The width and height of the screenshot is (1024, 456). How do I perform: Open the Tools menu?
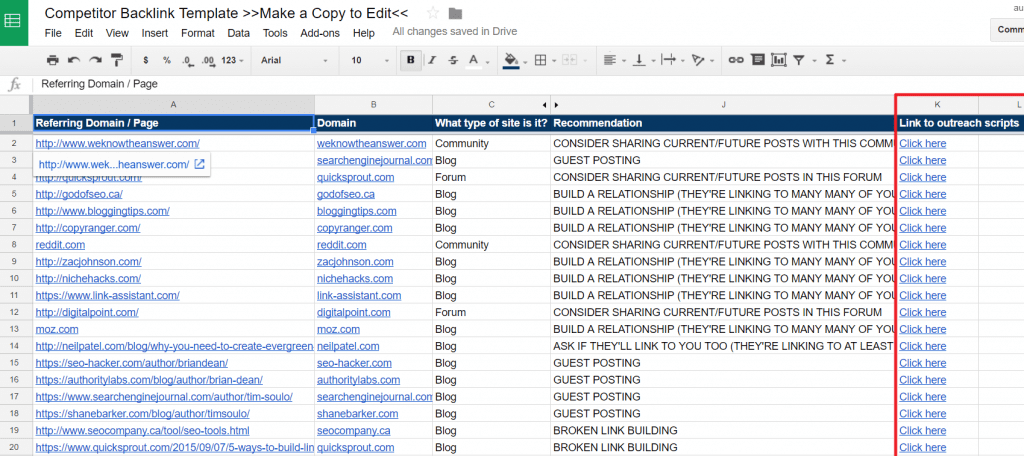[275, 33]
